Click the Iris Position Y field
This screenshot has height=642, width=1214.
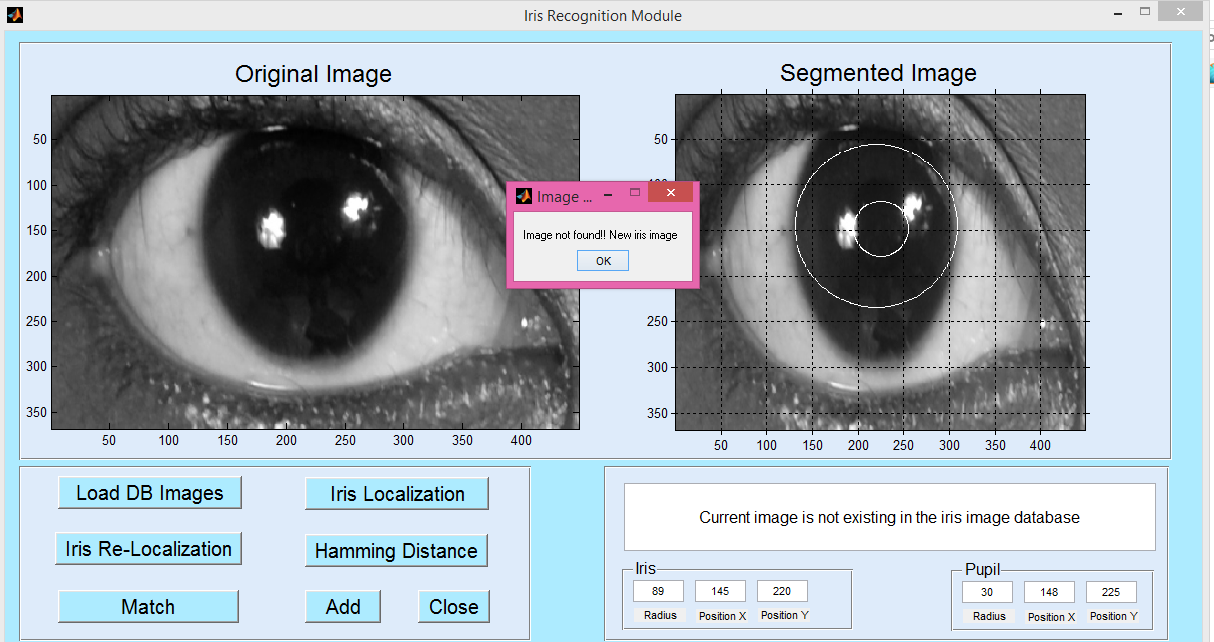pos(782,591)
